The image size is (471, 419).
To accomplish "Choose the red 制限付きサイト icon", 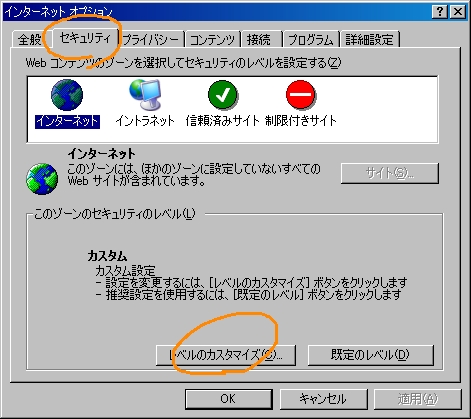I will [301, 95].
